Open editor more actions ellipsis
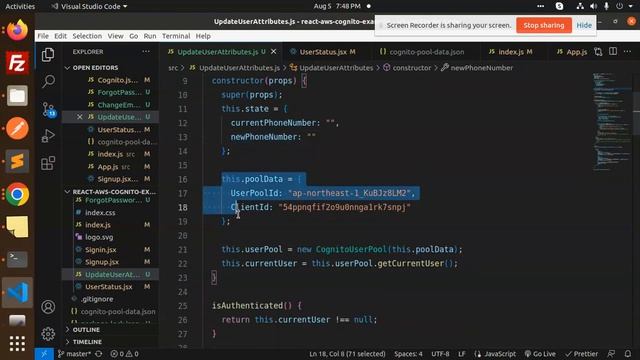 [627, 52]
